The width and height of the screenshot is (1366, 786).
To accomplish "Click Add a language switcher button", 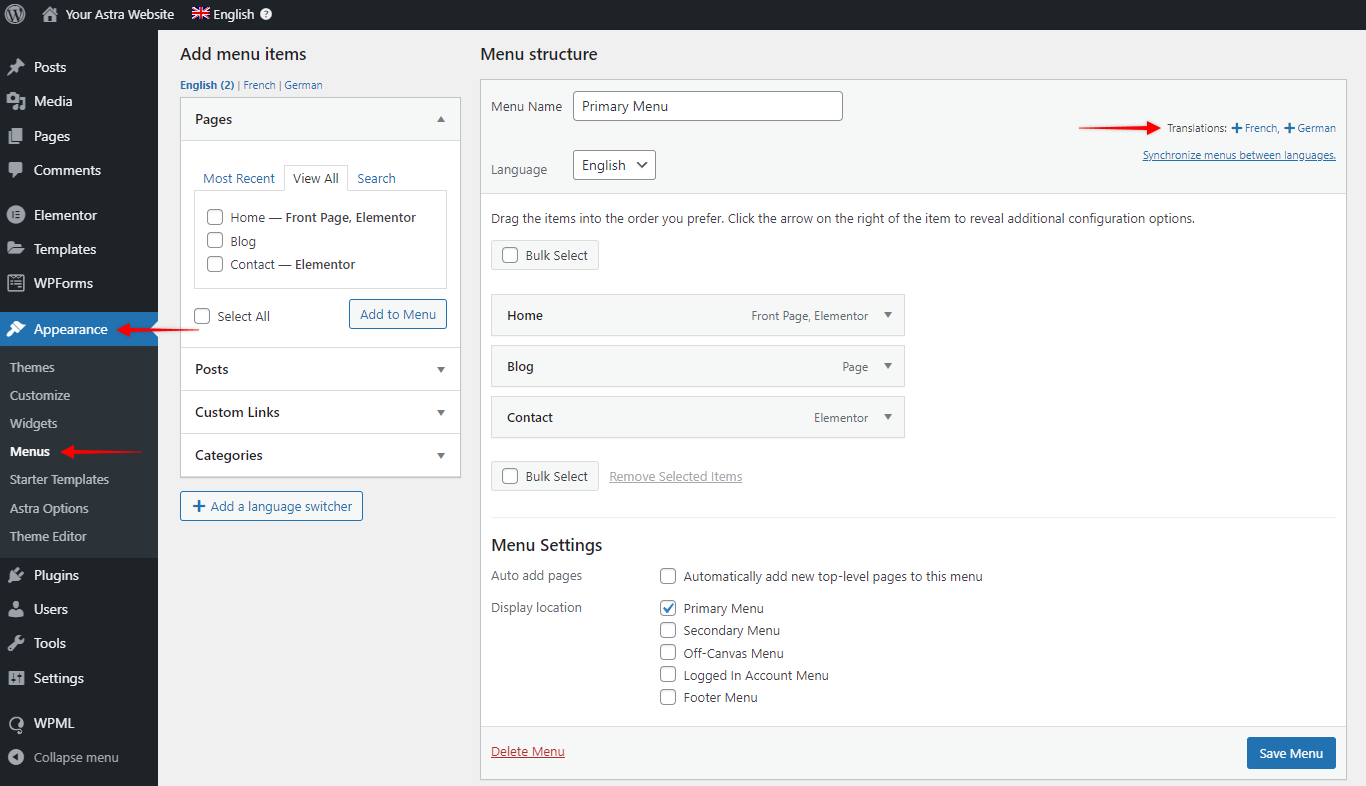I will [x=271, y=506].
